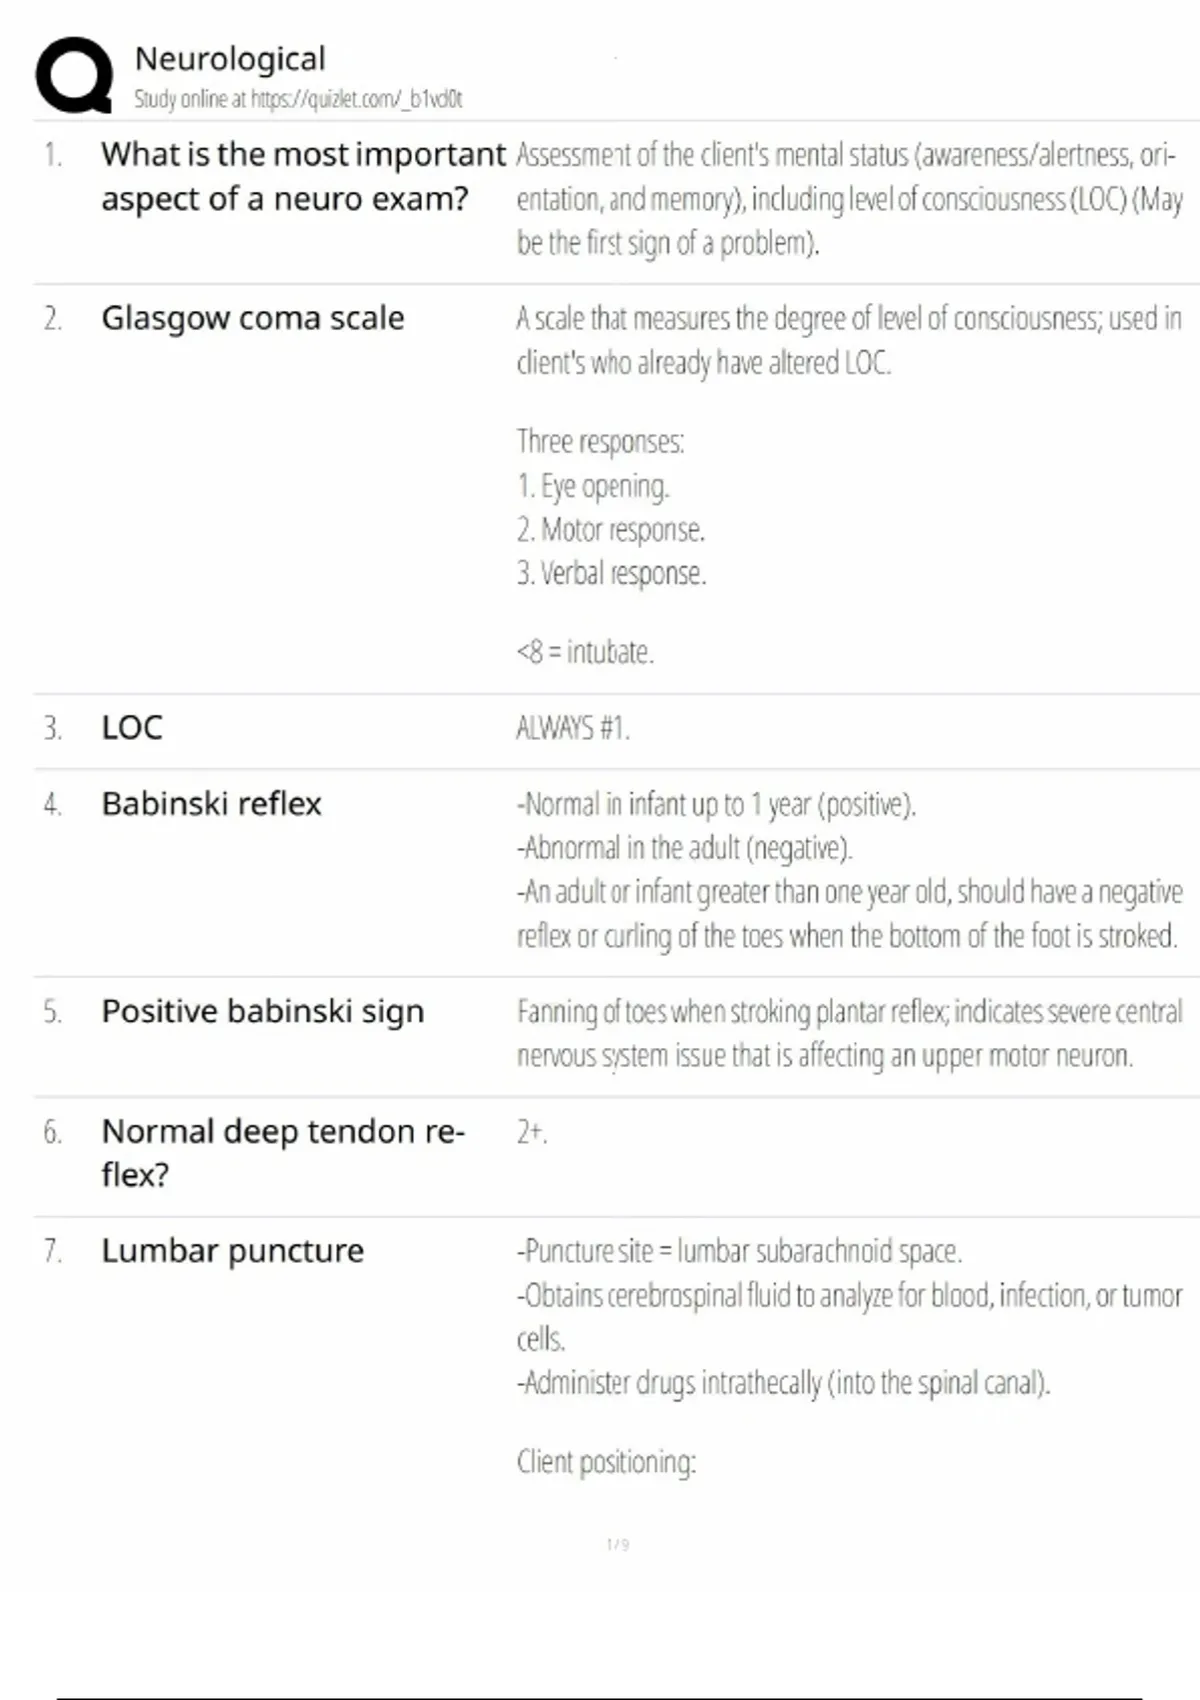This screenshot has height=1700, width=1200.
Task: Open the quizlet.com study link
Action: 355,99
